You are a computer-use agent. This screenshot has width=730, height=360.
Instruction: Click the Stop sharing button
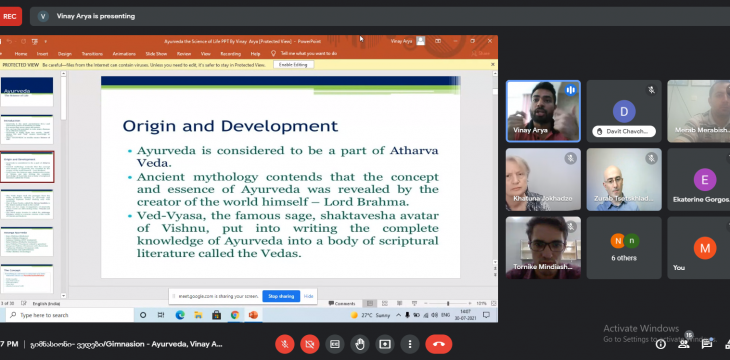[281, 296]
